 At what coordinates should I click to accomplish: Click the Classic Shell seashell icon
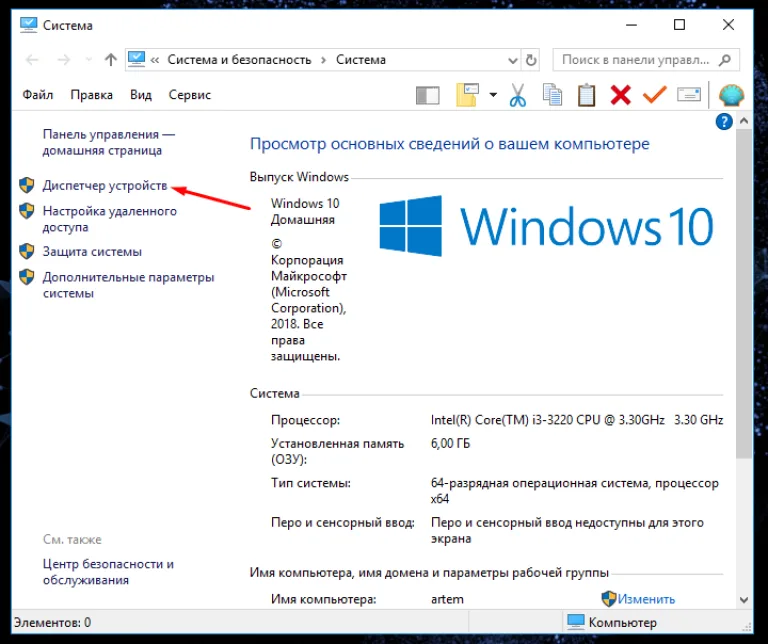(731, 95)
